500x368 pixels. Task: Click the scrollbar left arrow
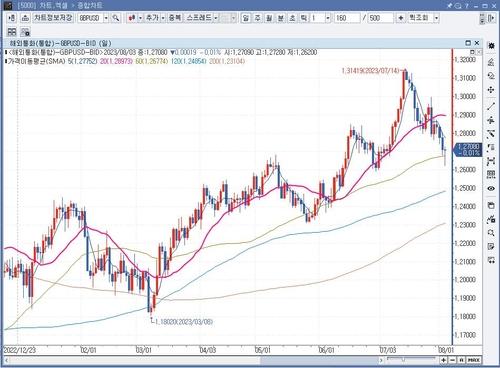tap(6, 360)
